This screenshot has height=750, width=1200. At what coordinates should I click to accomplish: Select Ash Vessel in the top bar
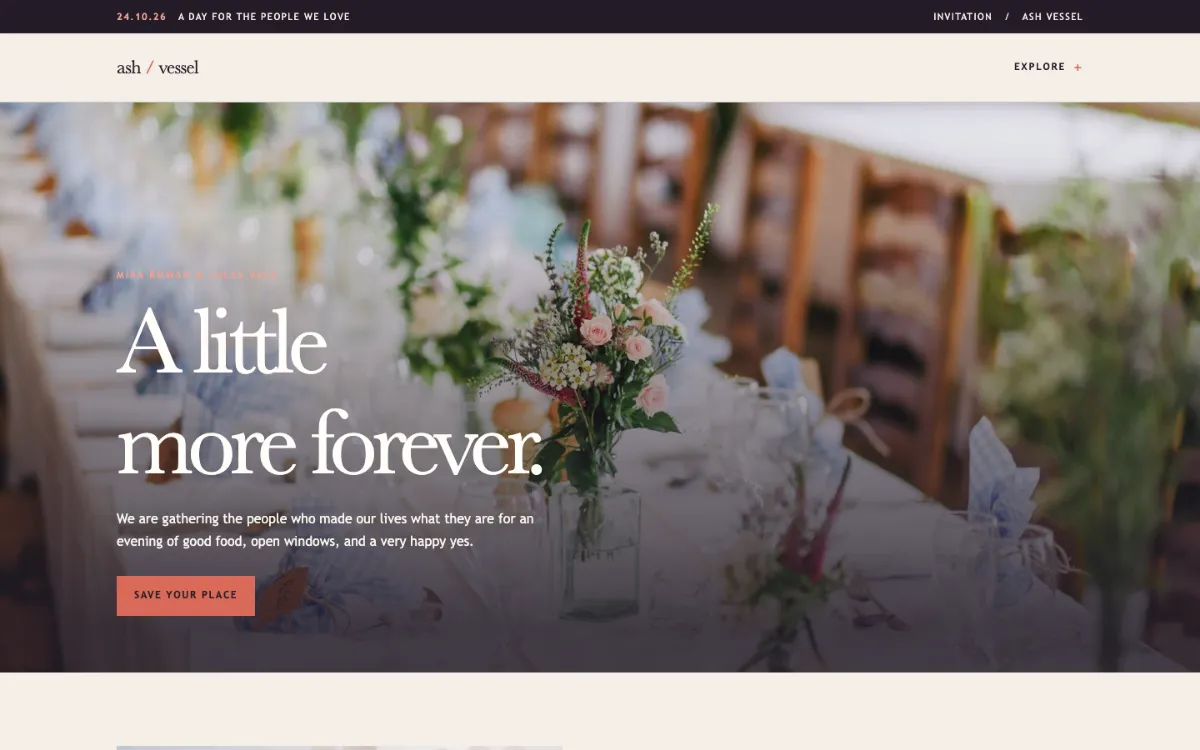pos(1052,17)
